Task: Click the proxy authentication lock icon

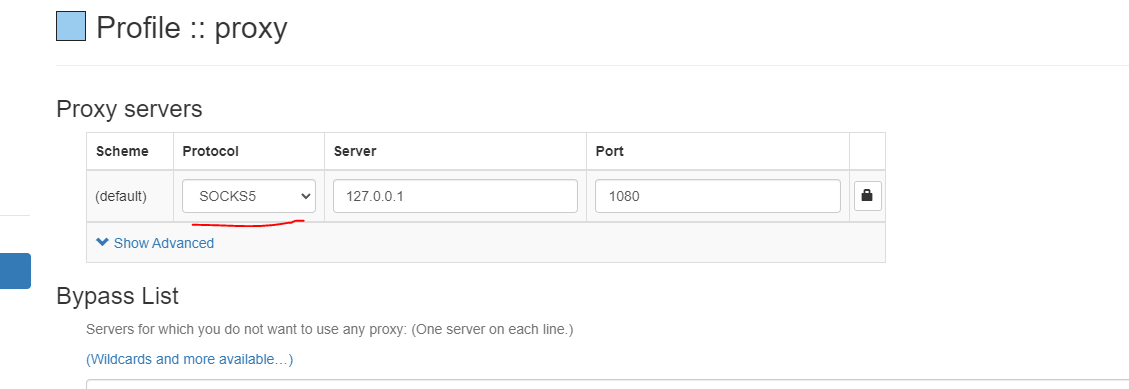Action: click(x=868, y=195)
